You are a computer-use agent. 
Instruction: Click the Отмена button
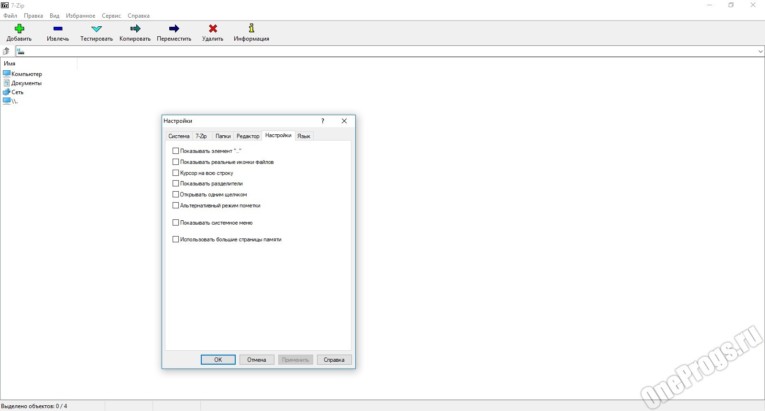click(257, 360)
